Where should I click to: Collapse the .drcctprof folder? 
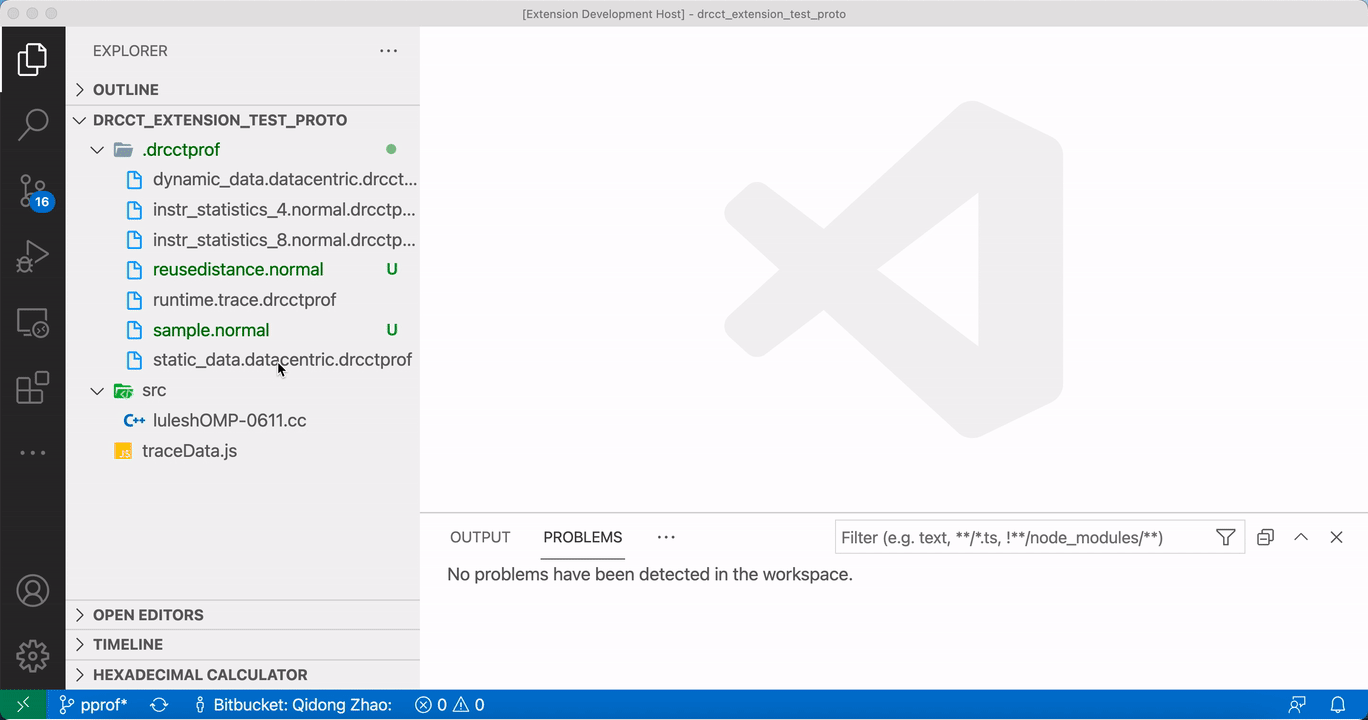click(97, 150)
